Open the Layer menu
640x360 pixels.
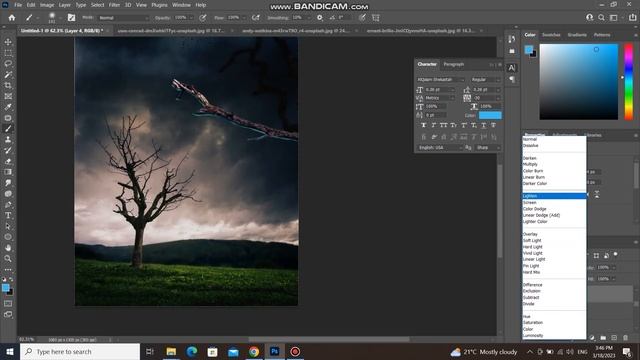[x=64, y=5]
